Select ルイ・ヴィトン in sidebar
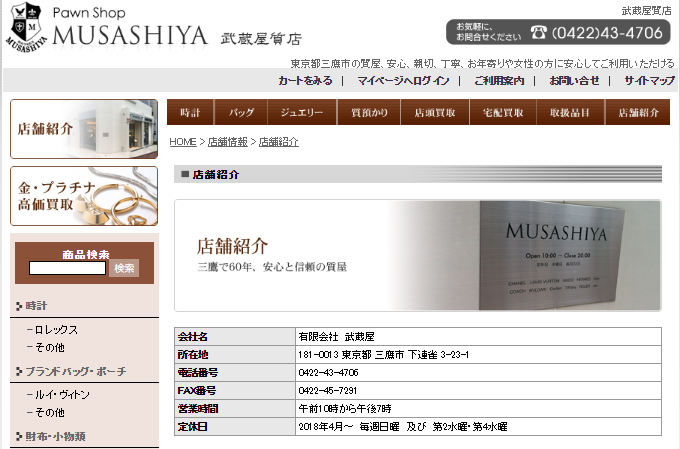The image size is (680, 449). (62, 395)
